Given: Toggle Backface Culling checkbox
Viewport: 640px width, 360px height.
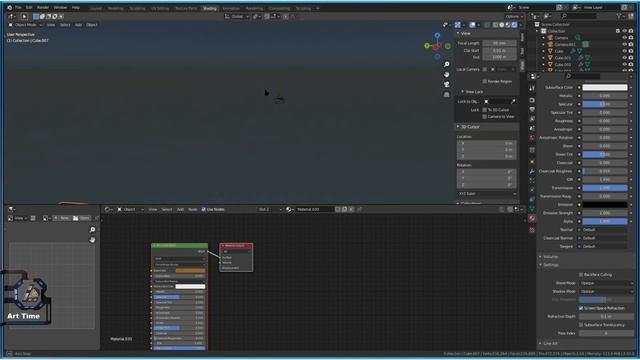Looking at the screenshot, I should (x=581, y=275).
